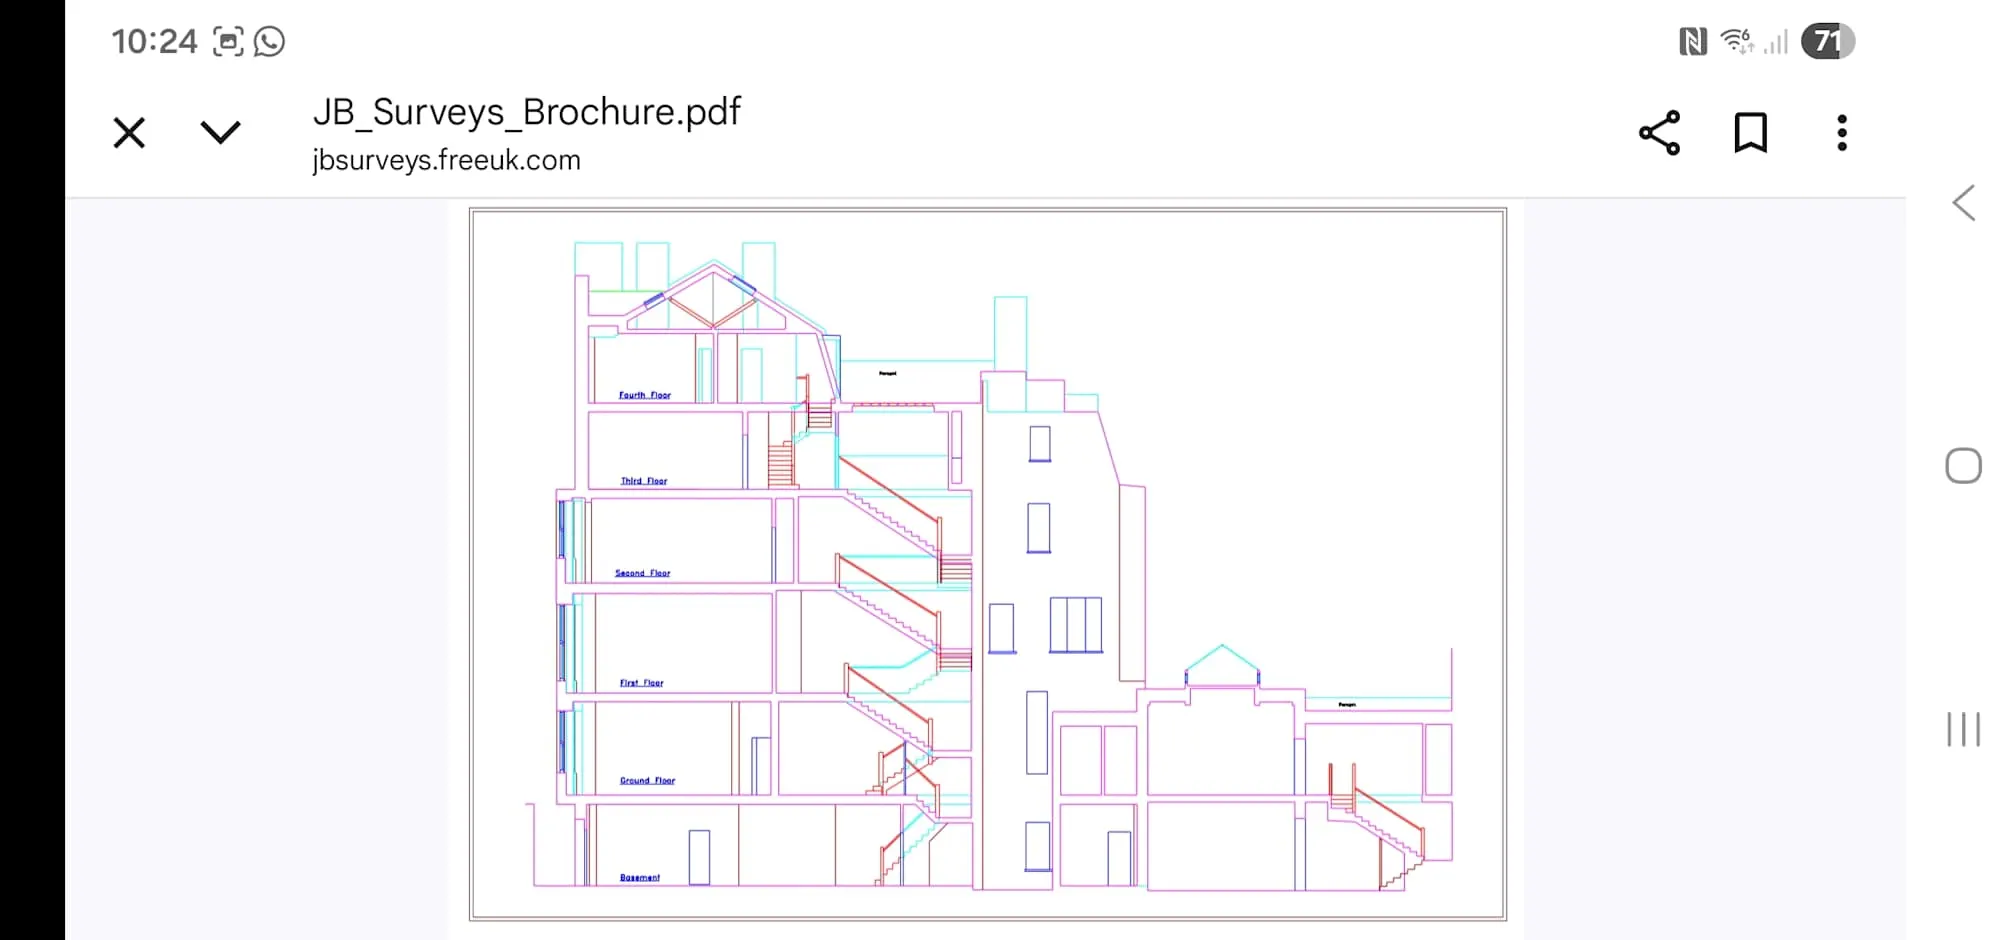
Task: Click the Basement label in drawing
Action: [x=639, y=877]
